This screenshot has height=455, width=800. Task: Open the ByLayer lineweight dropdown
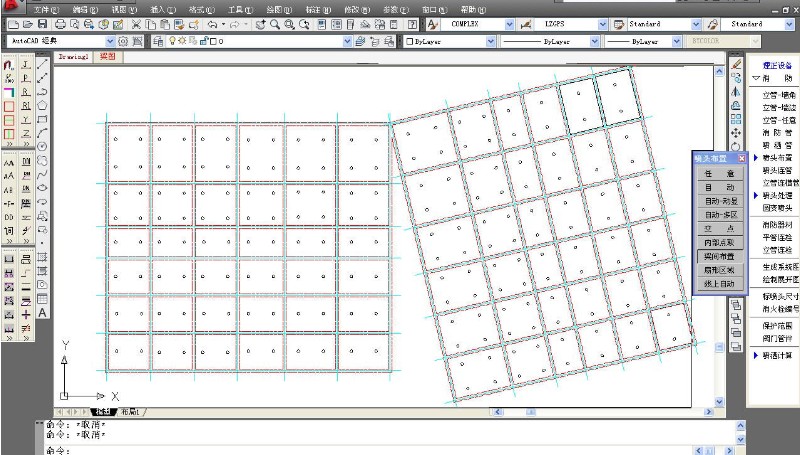coord(677,41)
